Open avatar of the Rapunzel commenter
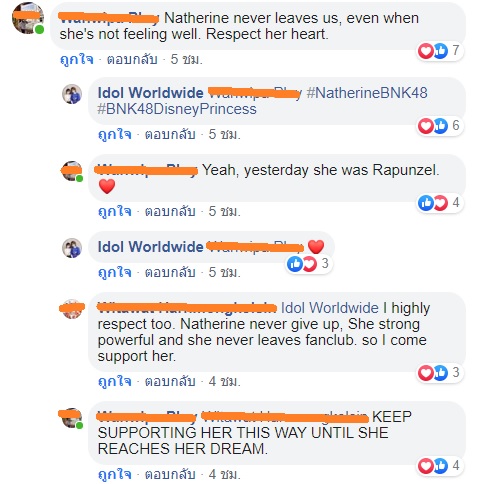Viewport: 500px width, 484px height. point(72,171)
